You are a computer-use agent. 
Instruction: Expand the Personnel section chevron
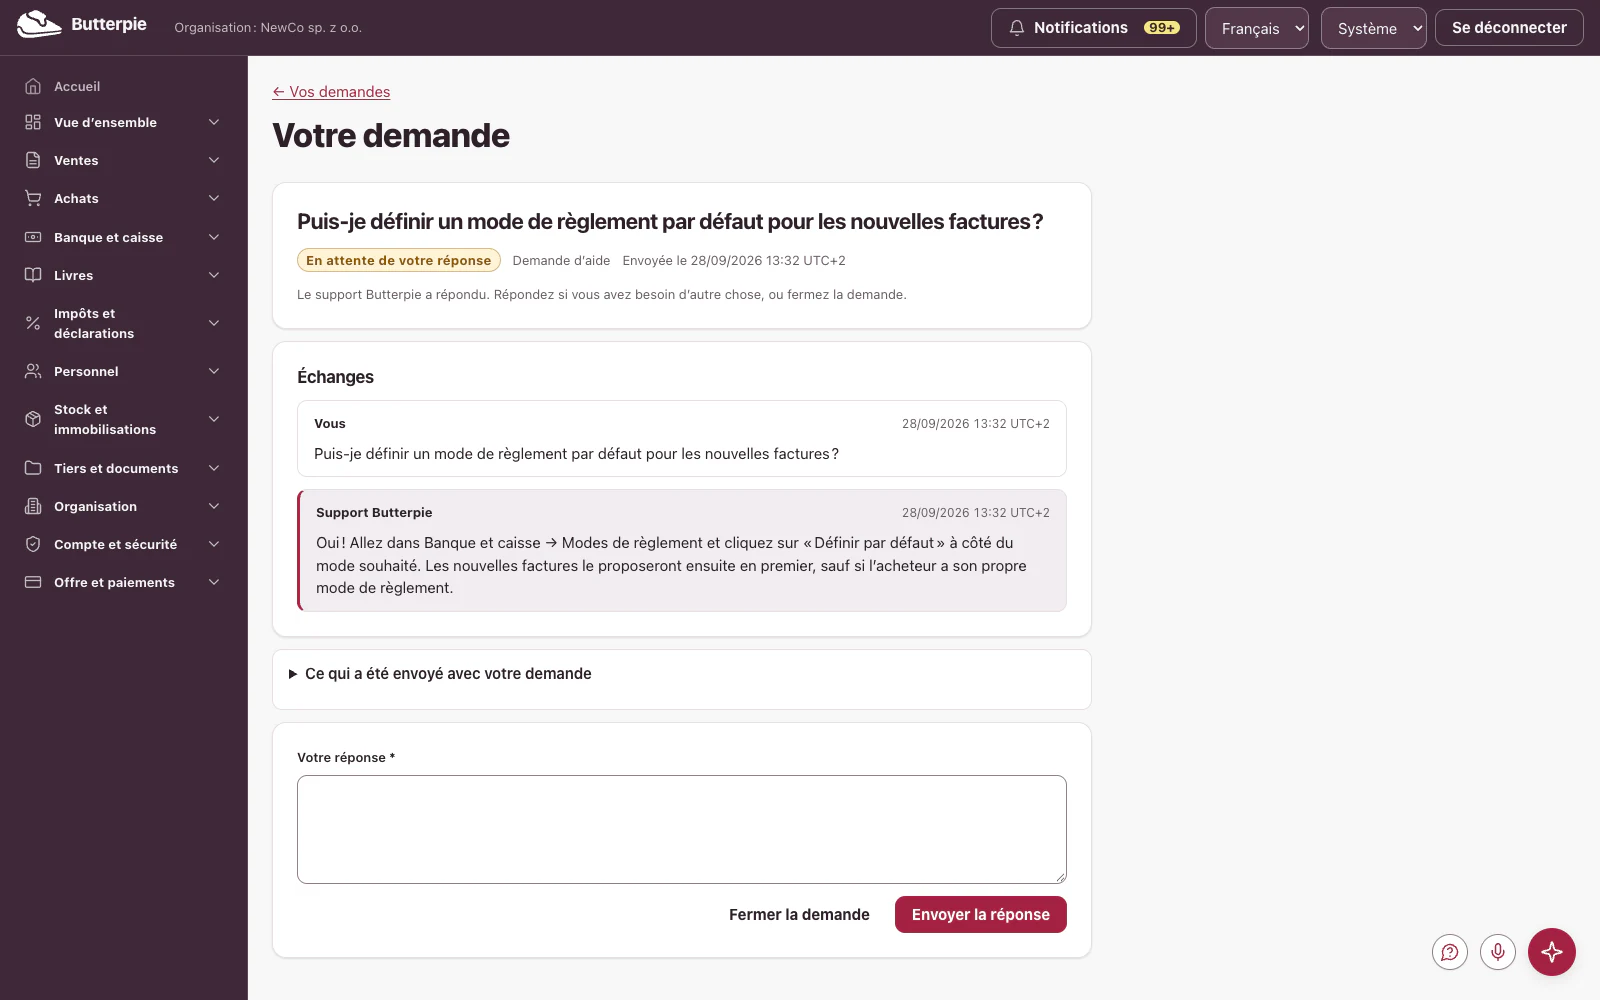click(x=214, y=371)
